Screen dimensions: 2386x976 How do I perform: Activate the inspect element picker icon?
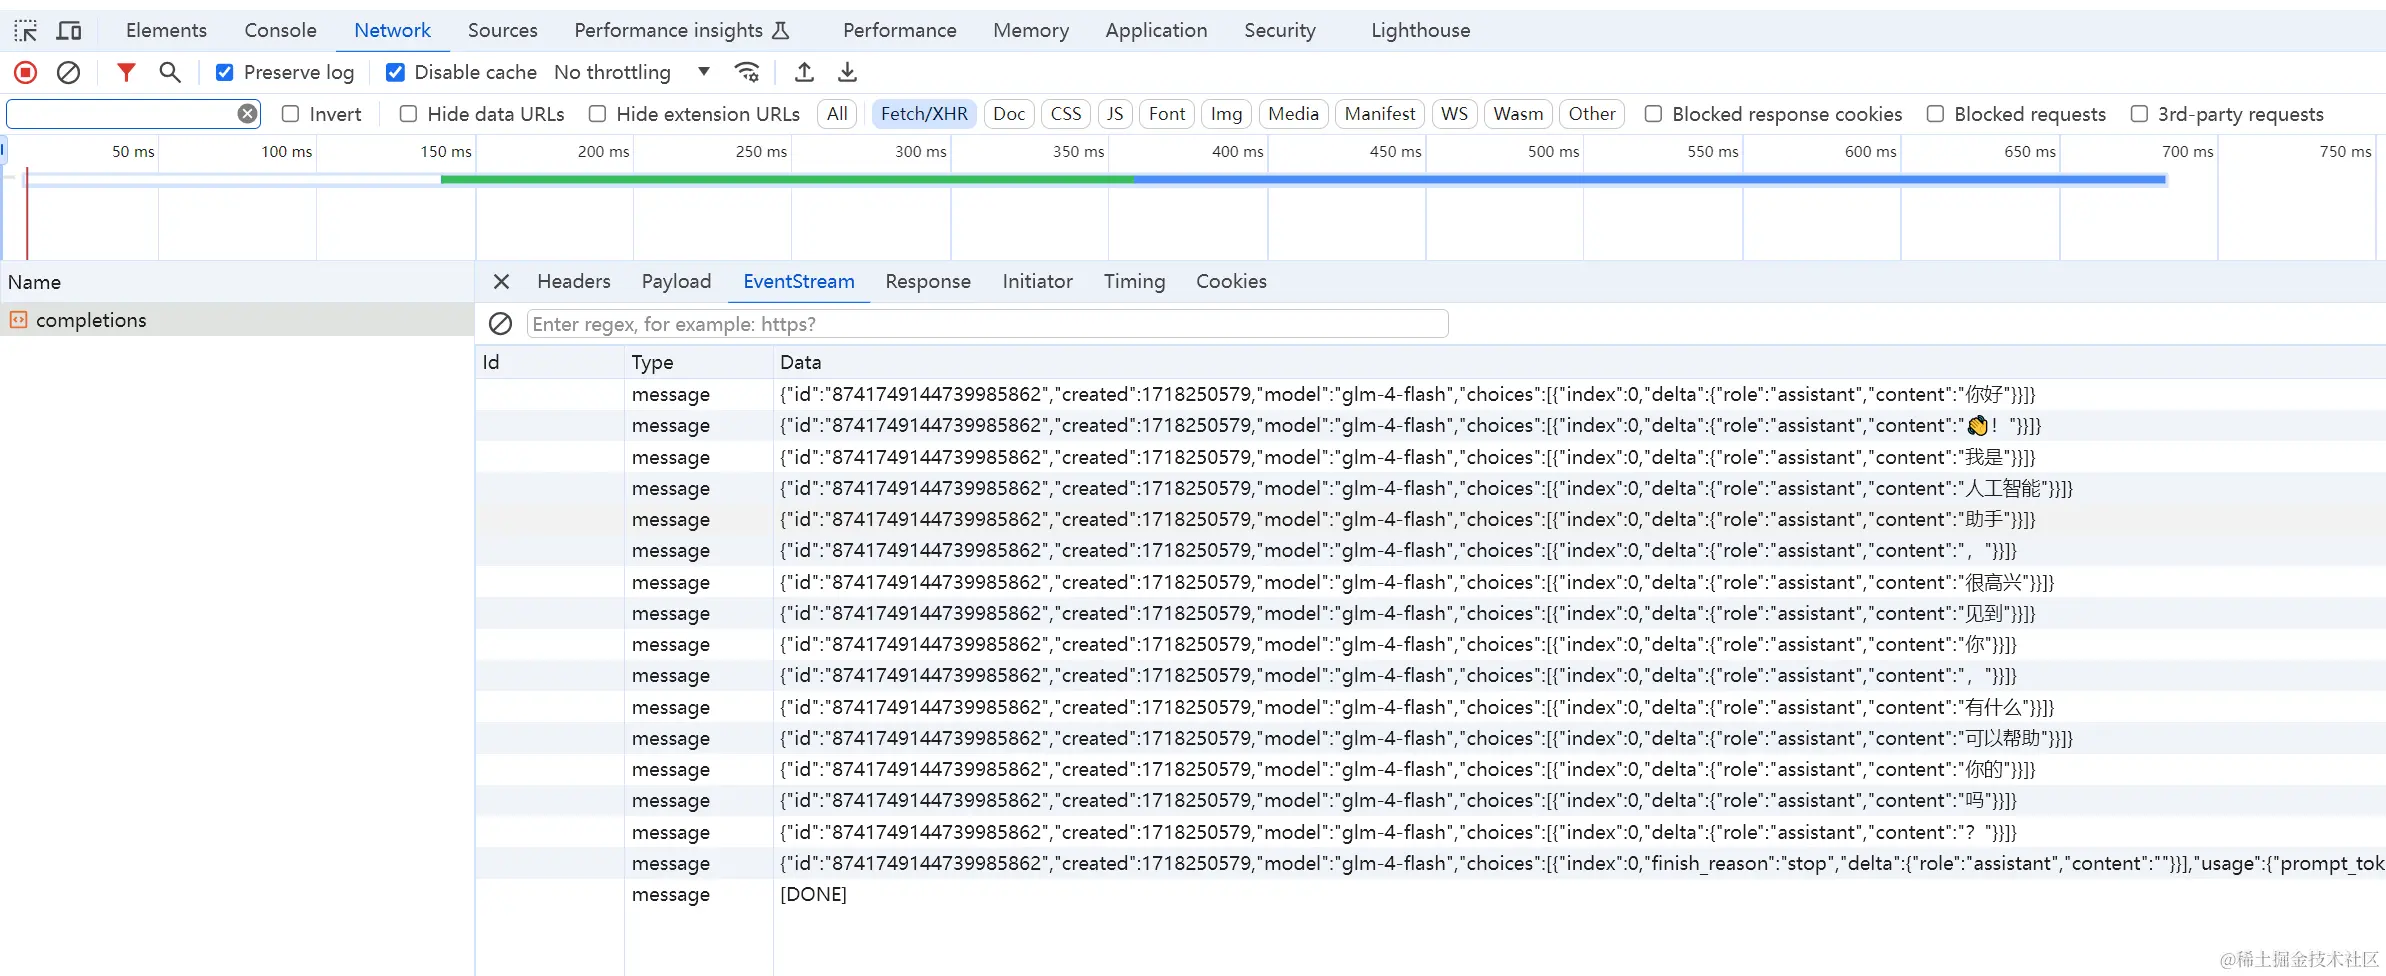tap(26, 31)
